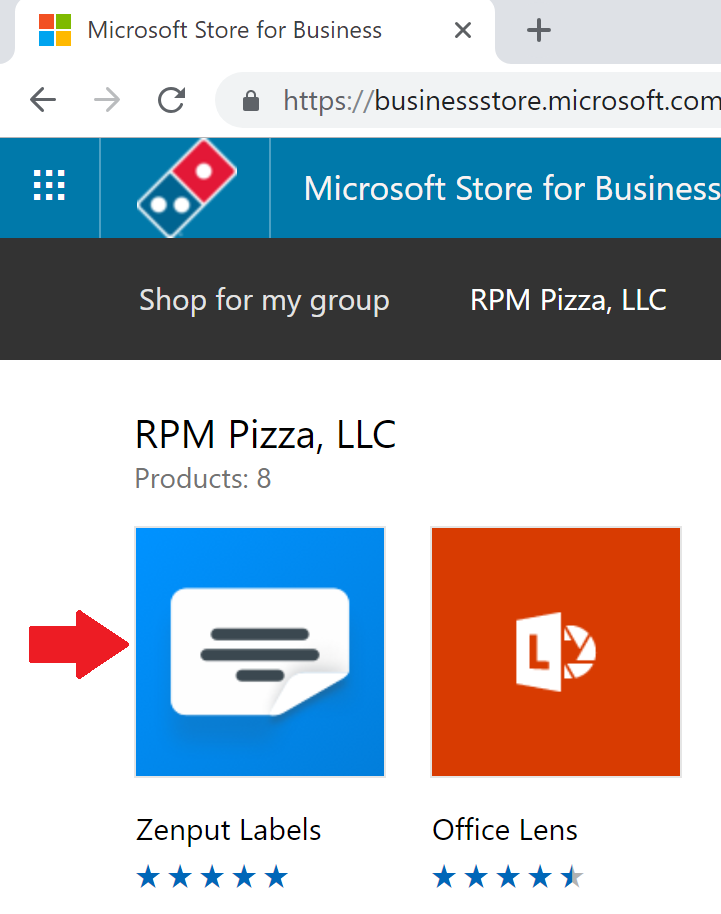
Task: Reload the page with refresh icon
Action: (171, 100)
